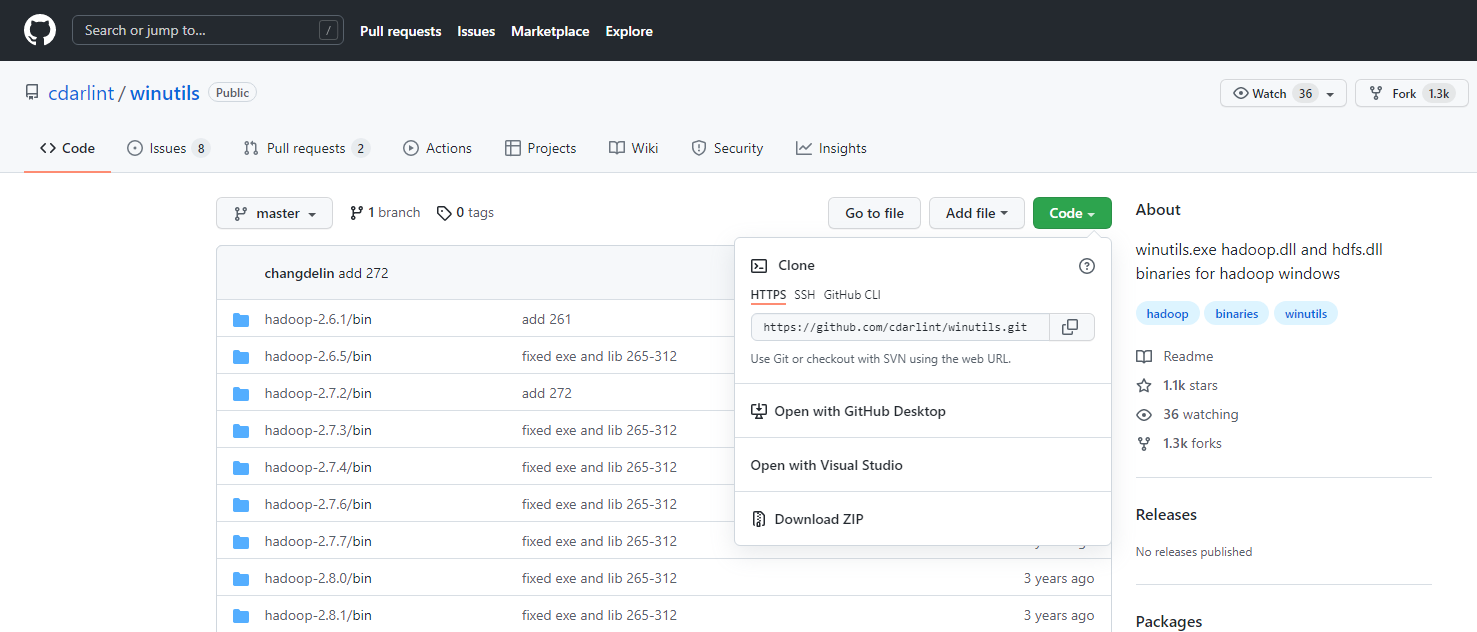The width and height of the screenshot is (1477, 632).
Task: Switch to the Issues tab
Action: (168, 148)
